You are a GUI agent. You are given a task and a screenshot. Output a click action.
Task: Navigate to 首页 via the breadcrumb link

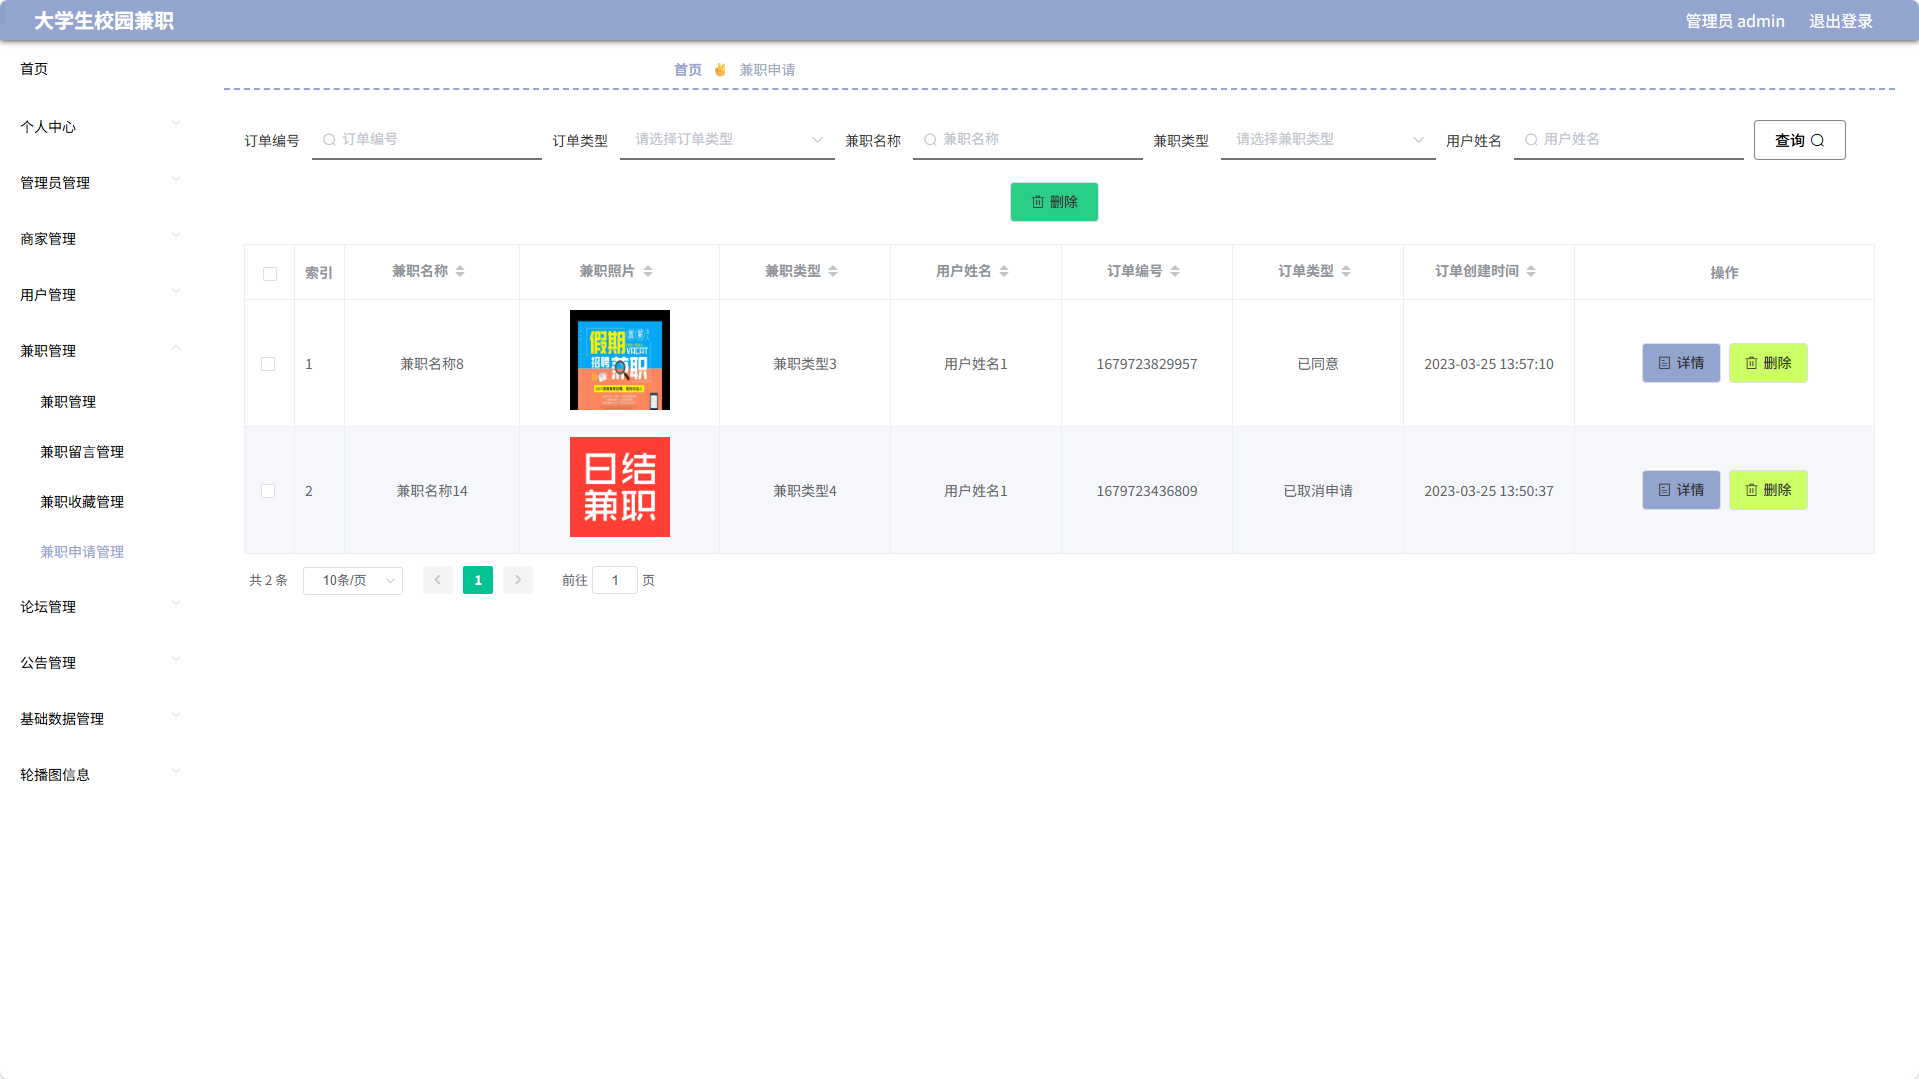(x=688, y=69)
